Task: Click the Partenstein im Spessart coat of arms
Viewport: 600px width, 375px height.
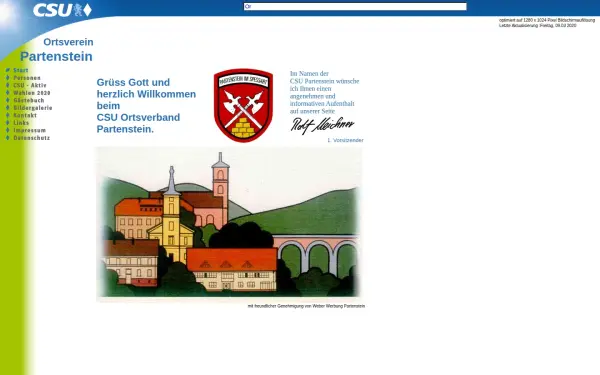Action: (x=243, y=105)
